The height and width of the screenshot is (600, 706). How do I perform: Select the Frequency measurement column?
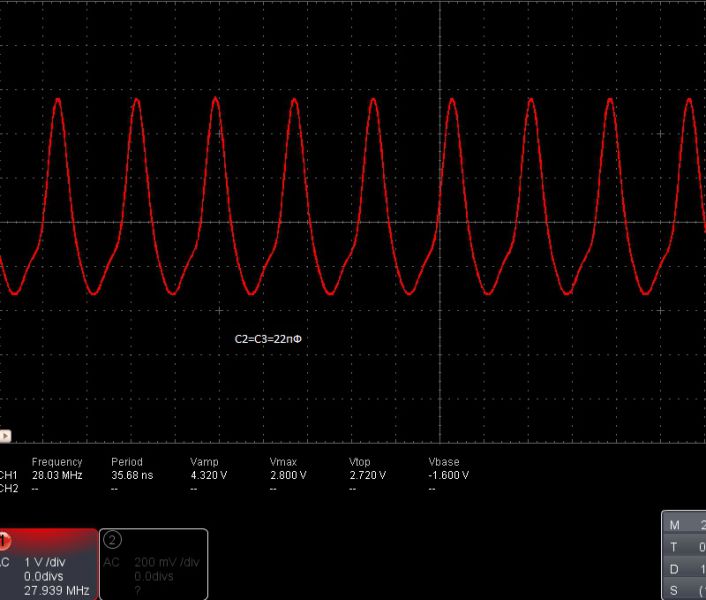tap(57, 462)
